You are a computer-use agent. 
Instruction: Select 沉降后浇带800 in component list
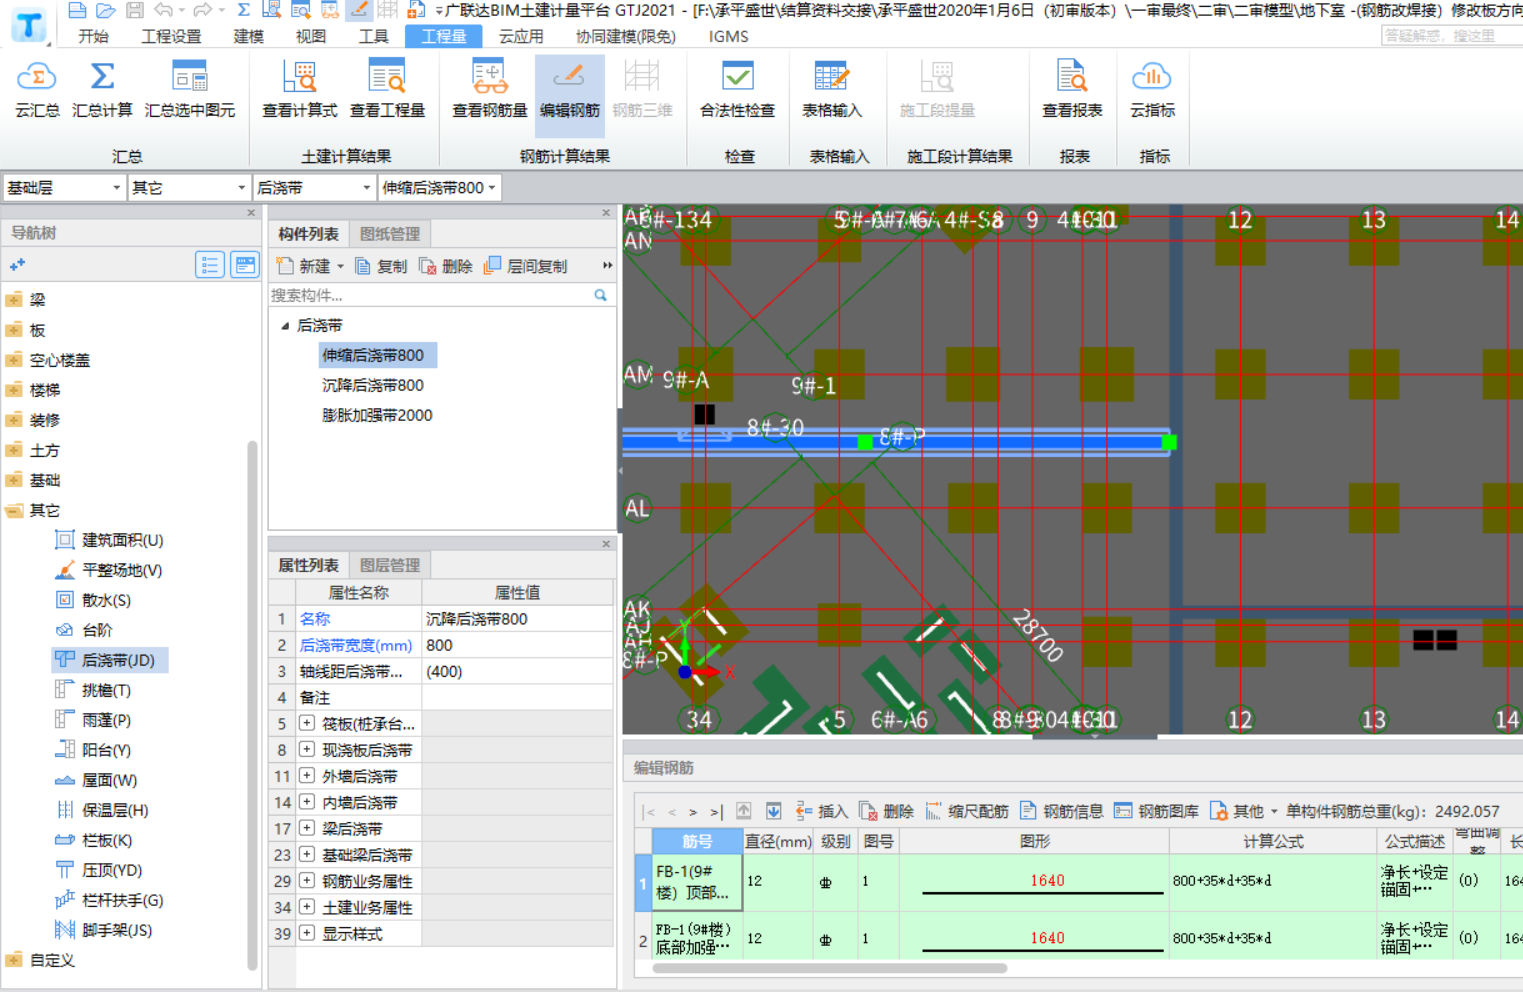372,385
